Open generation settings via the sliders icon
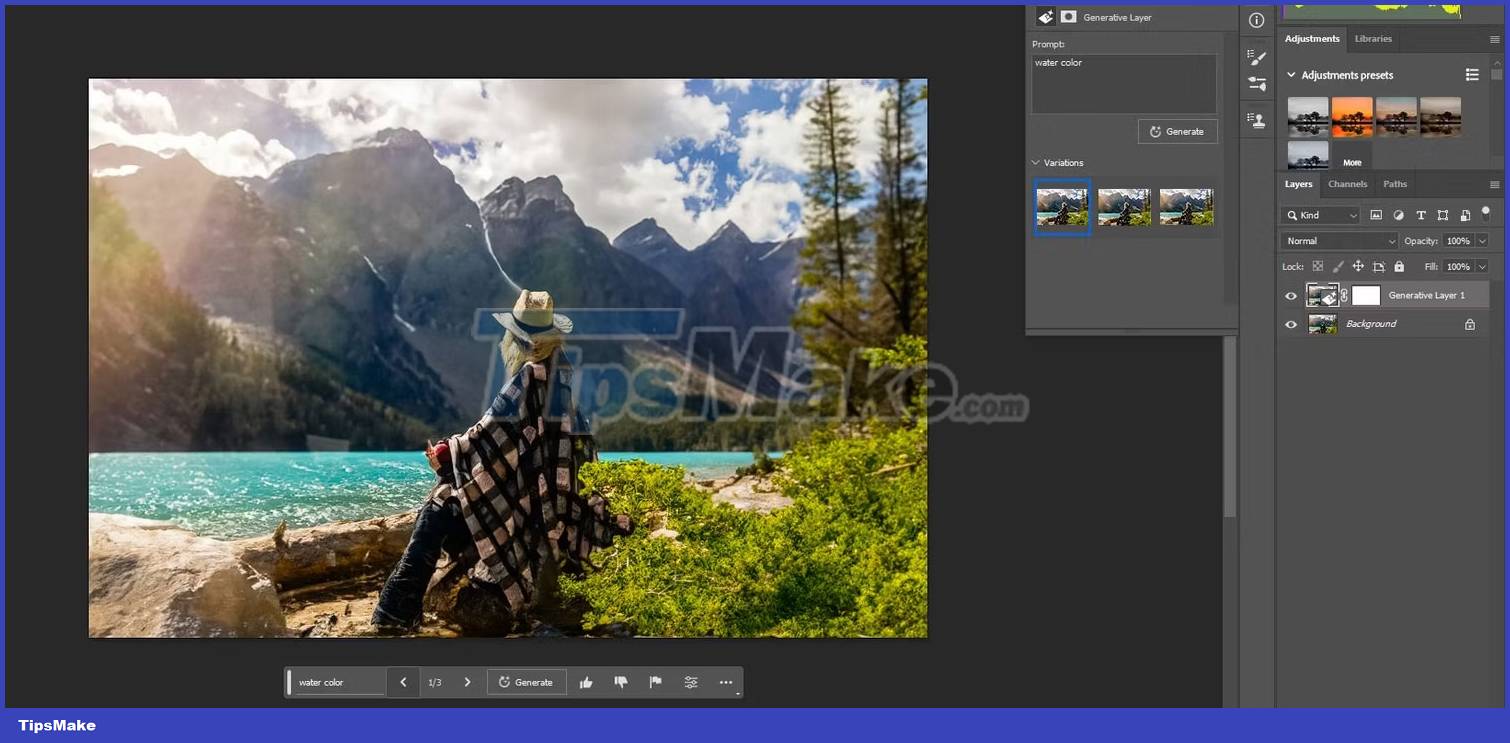The width and height of the screenshot is (1510, 743). (x=690, y=681)
